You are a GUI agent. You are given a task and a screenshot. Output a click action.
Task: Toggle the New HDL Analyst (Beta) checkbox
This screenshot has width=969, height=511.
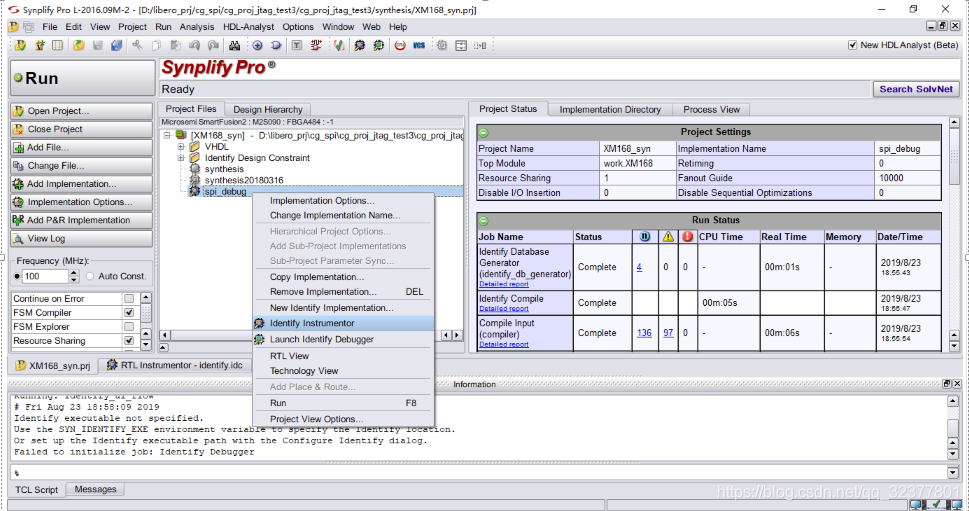click(853, 45)
